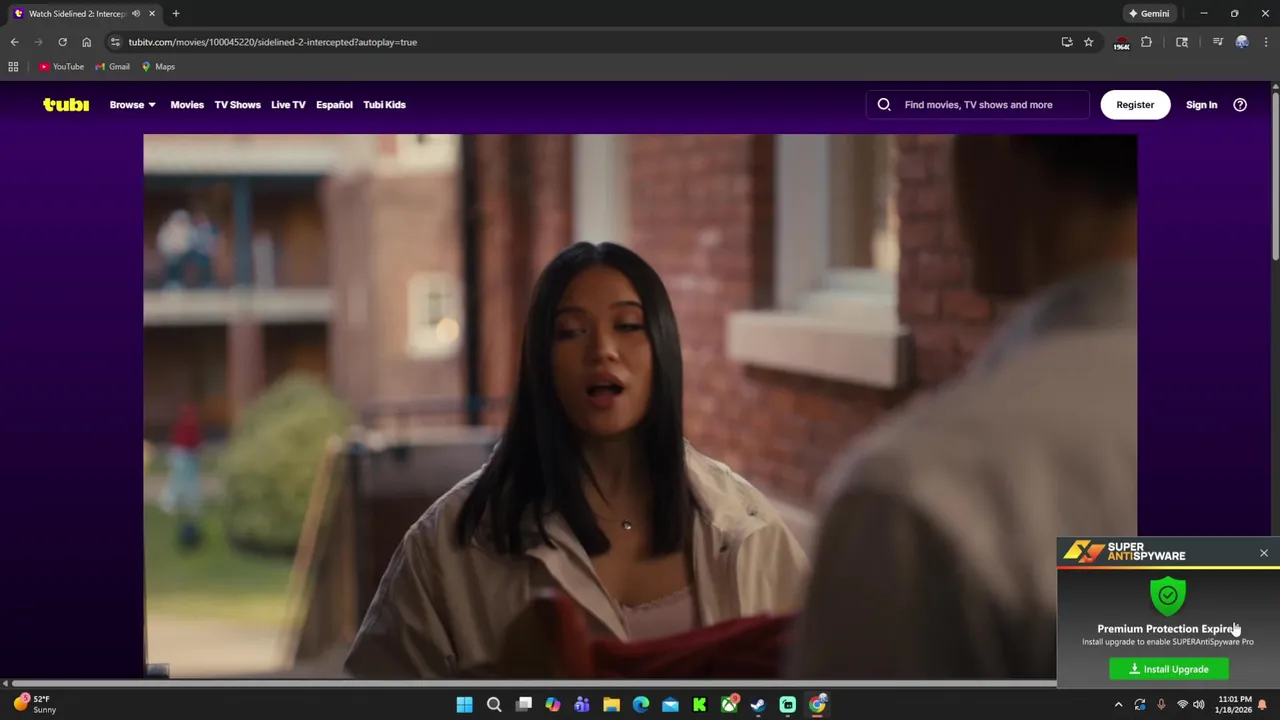Navigate to Live TV
The height and width of the screenshot is (720, 1280).
pyautogui.click(x=288, y=104)
